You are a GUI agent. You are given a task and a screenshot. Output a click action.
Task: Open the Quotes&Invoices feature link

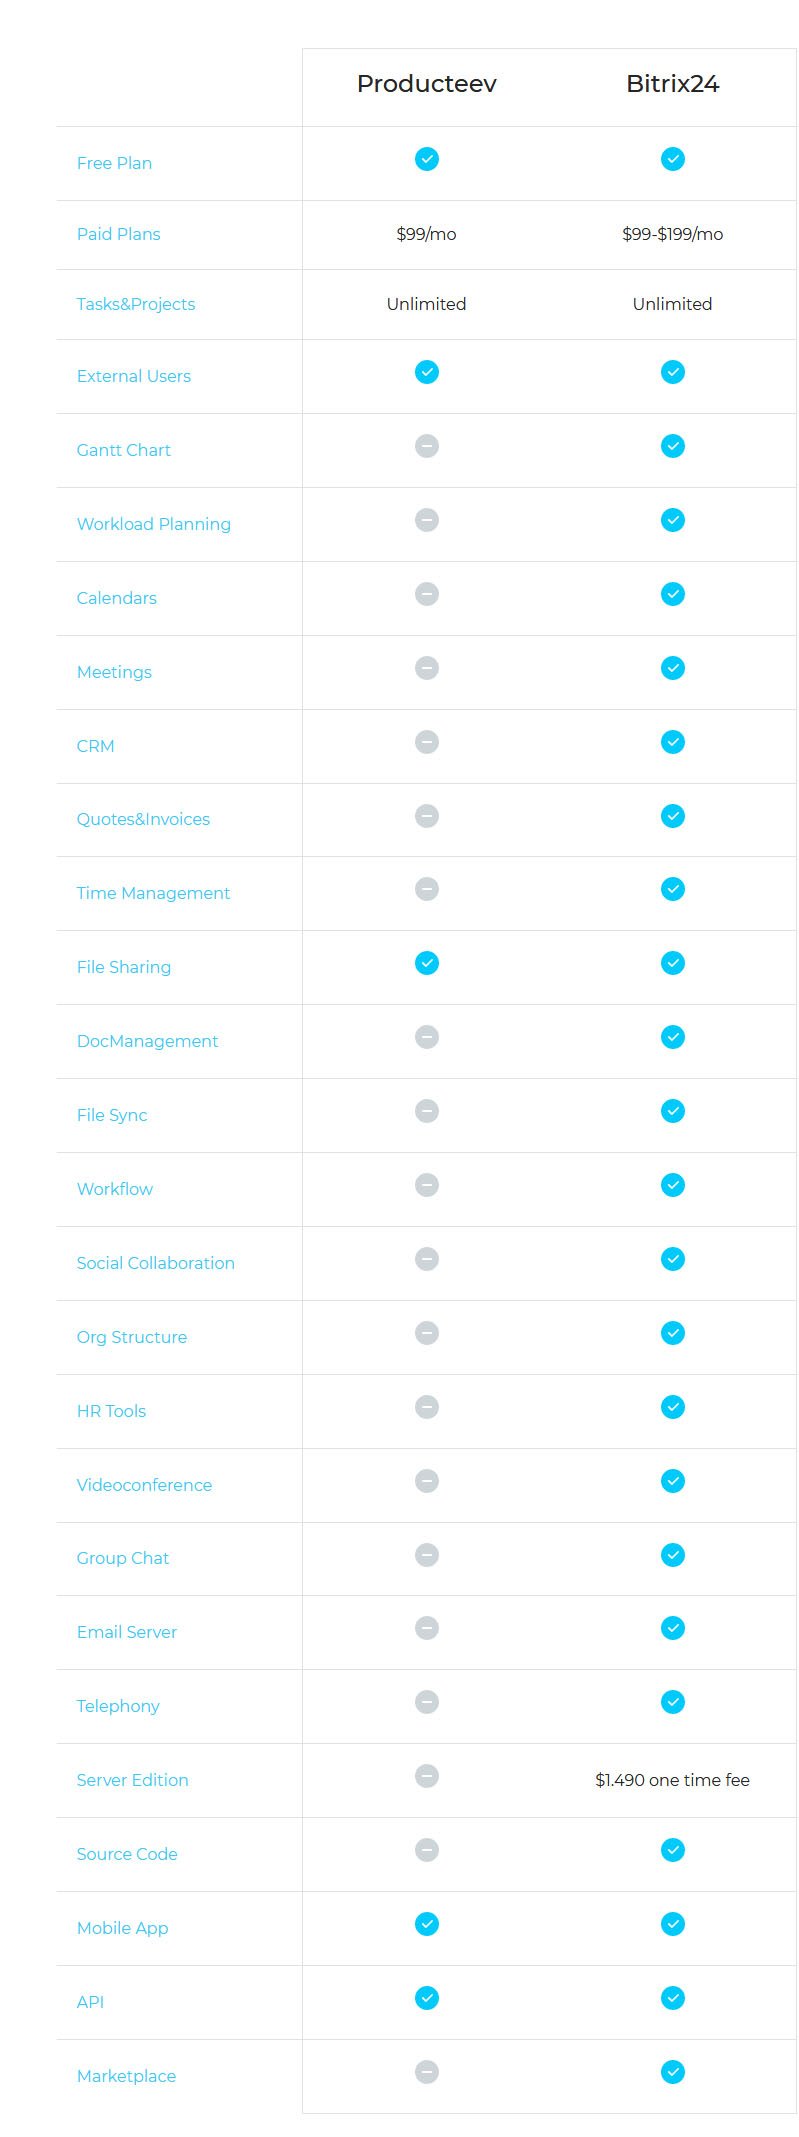coord(143,819)
